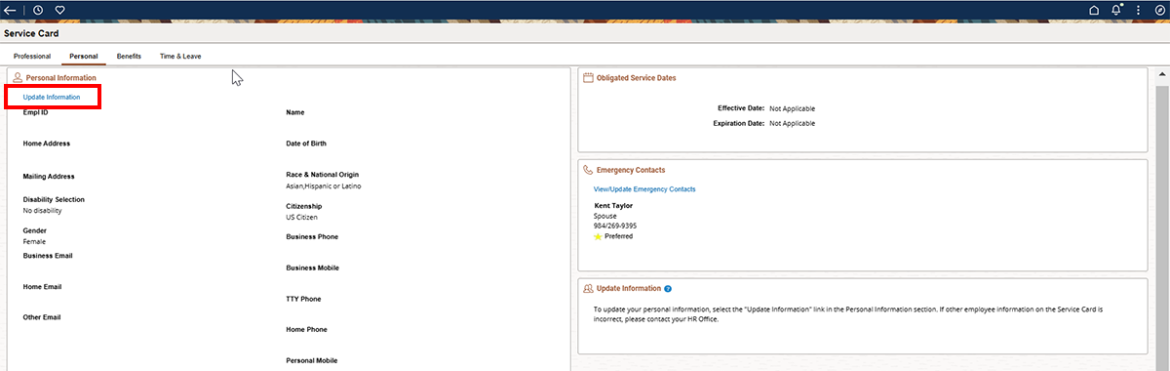Viewport: 1170px width, 371px height.
Task: Click the scrollbar up arrow
Action: tap(1162, 75)
